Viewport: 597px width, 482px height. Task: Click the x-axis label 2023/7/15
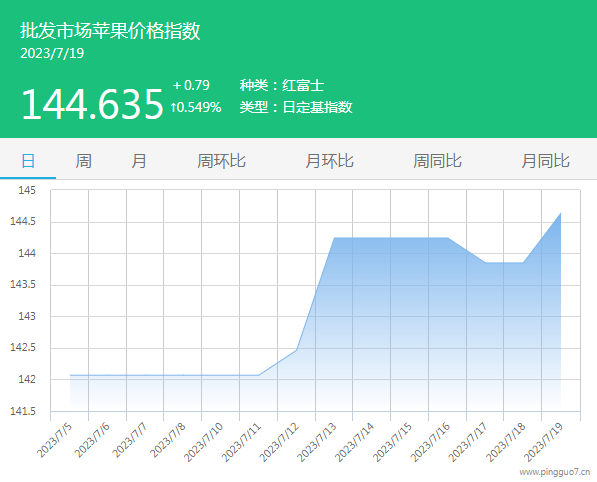[x=393, y=442]
